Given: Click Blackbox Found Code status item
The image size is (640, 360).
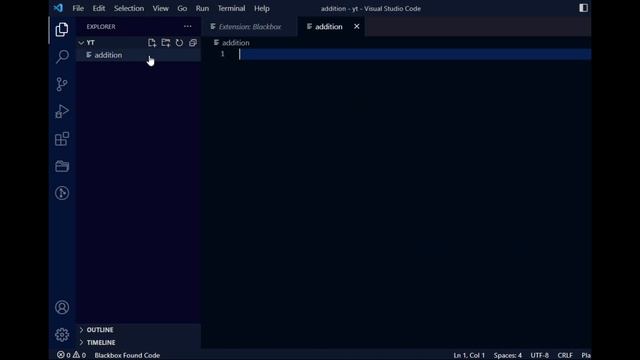Looking at the screenshot, I should tap(127, 355).
